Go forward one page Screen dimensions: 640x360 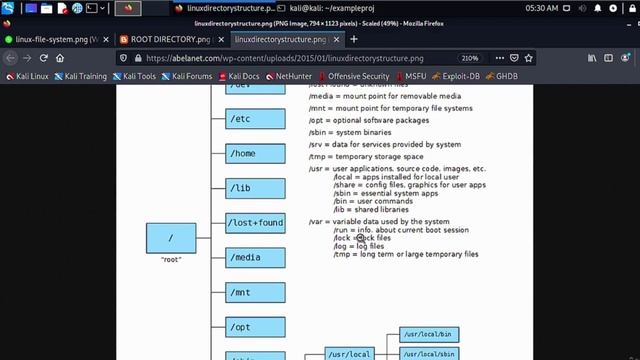point(27,58)
